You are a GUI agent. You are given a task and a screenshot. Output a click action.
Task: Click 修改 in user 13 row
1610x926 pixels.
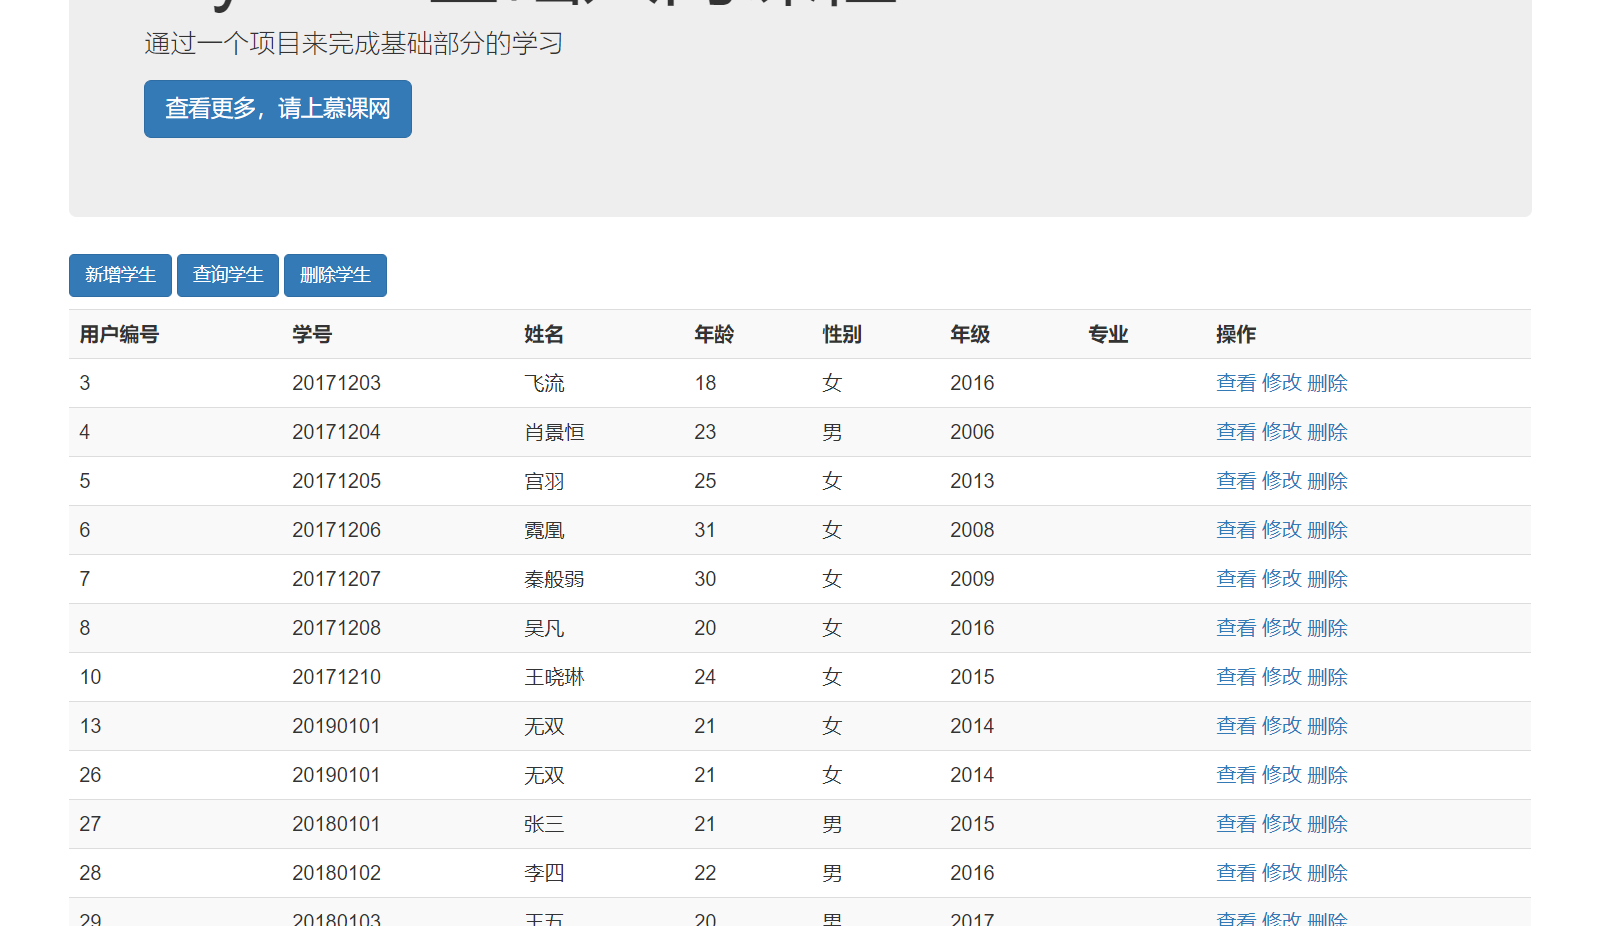pos(1282,726)
